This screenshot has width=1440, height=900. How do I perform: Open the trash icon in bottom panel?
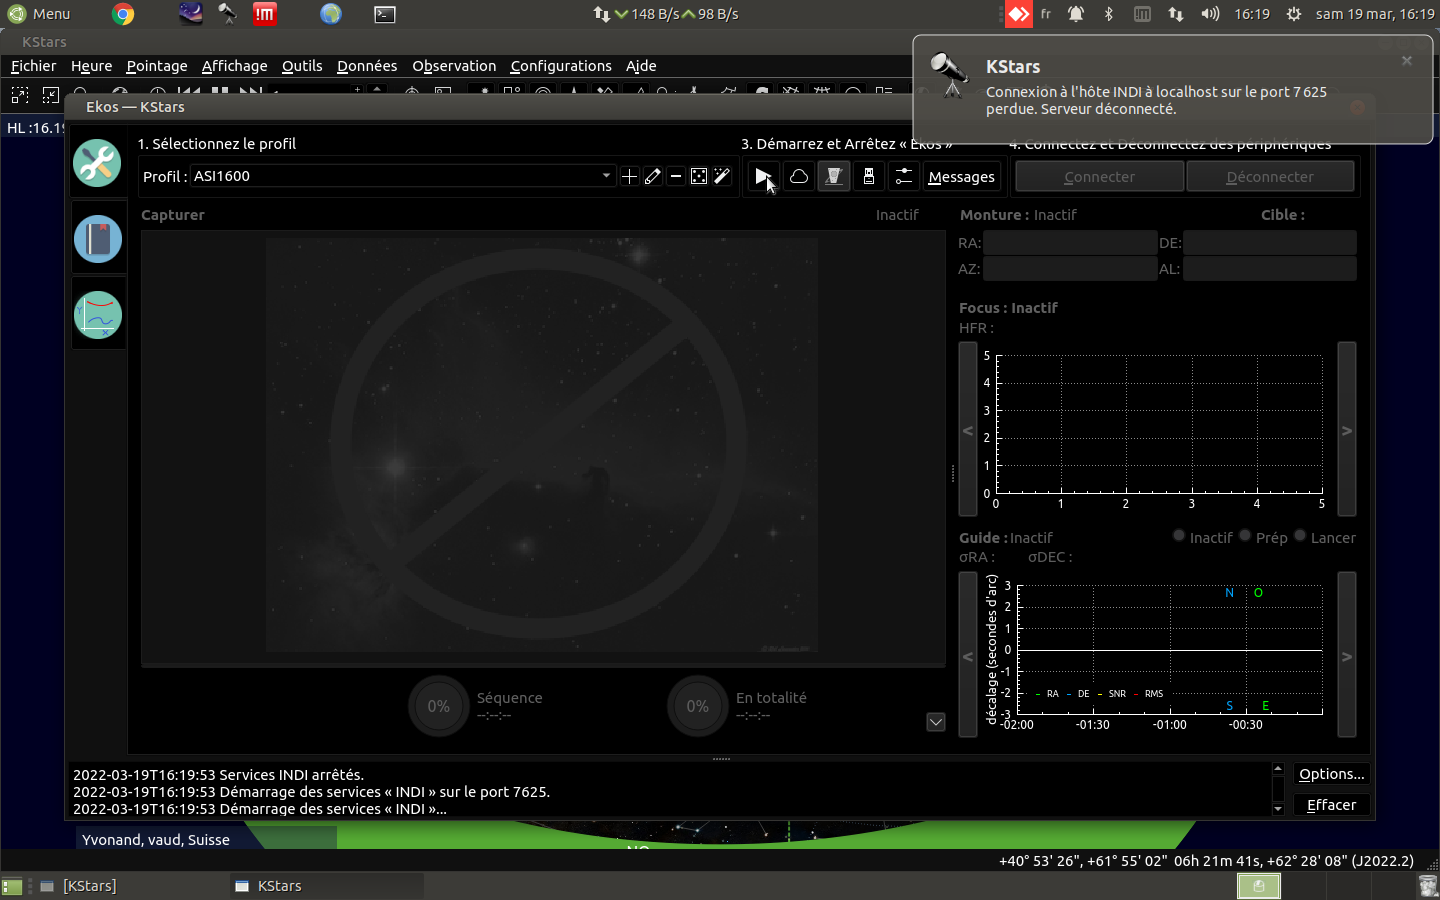click(x=1428, y=886)
